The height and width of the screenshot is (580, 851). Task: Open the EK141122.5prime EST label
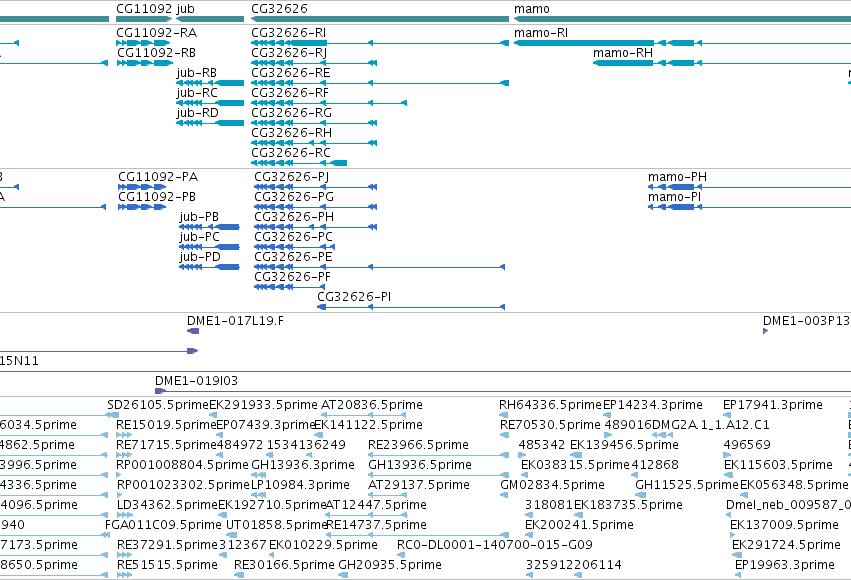[369, 425]
